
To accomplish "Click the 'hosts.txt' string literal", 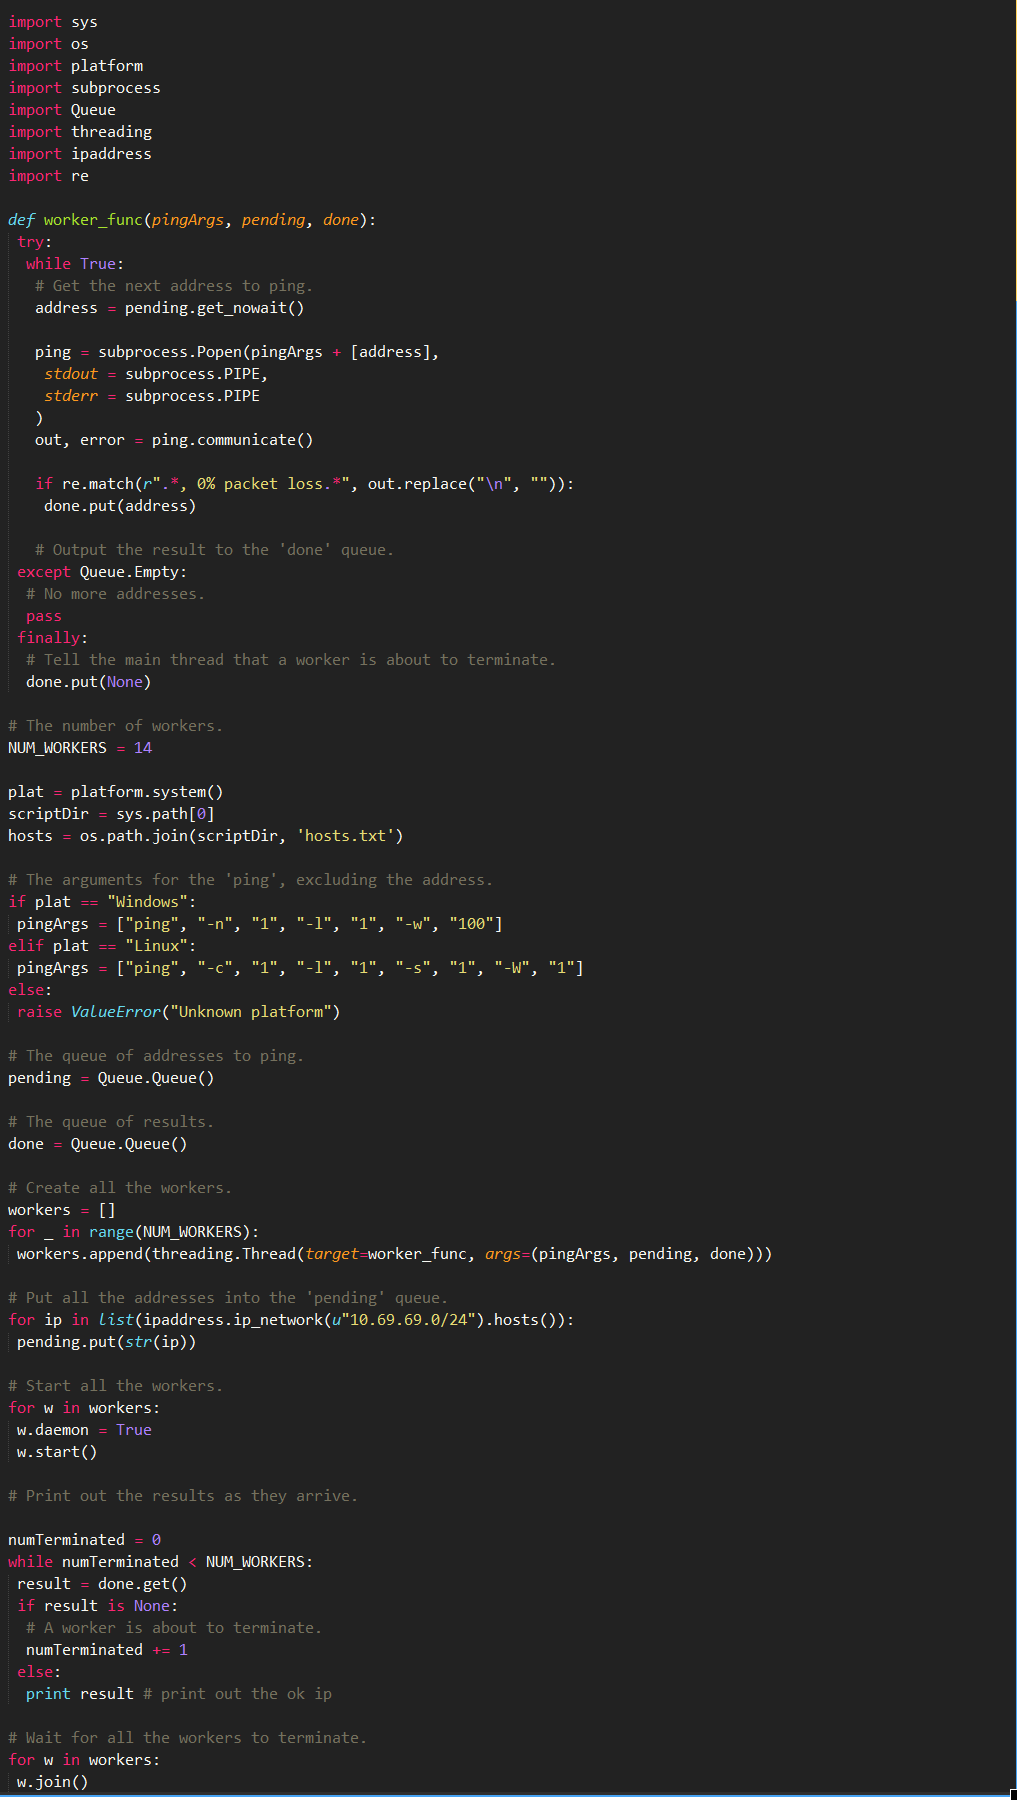I will 345,836.
